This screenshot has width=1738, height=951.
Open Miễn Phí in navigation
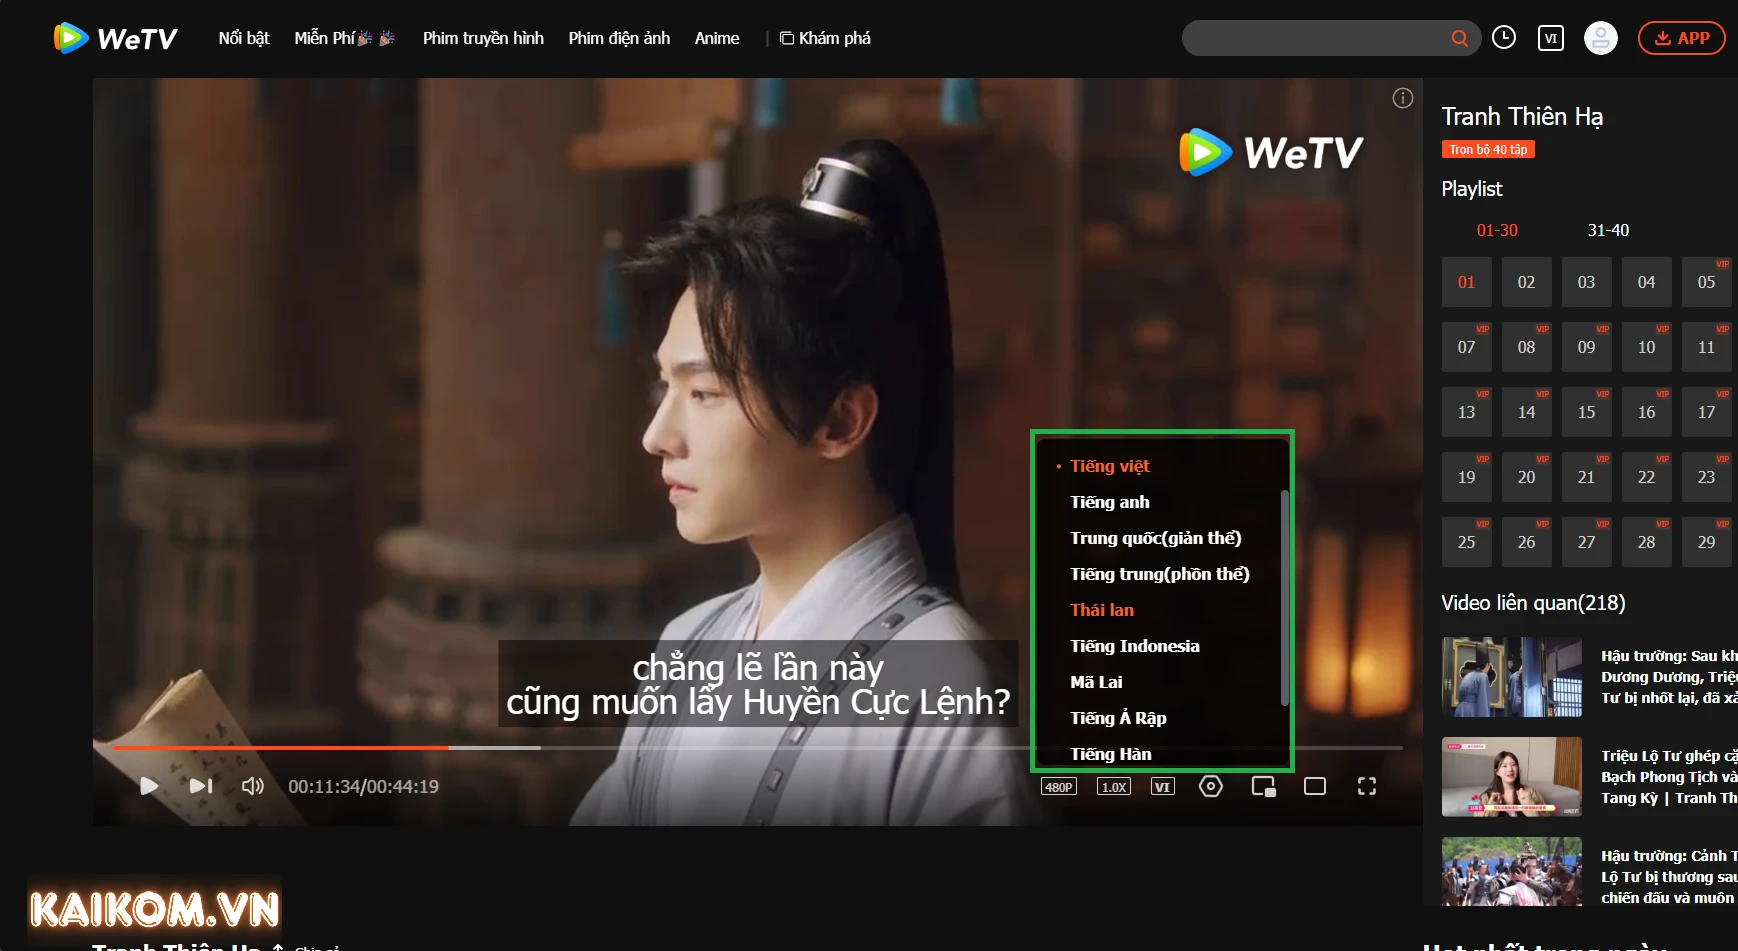point(344,38)
